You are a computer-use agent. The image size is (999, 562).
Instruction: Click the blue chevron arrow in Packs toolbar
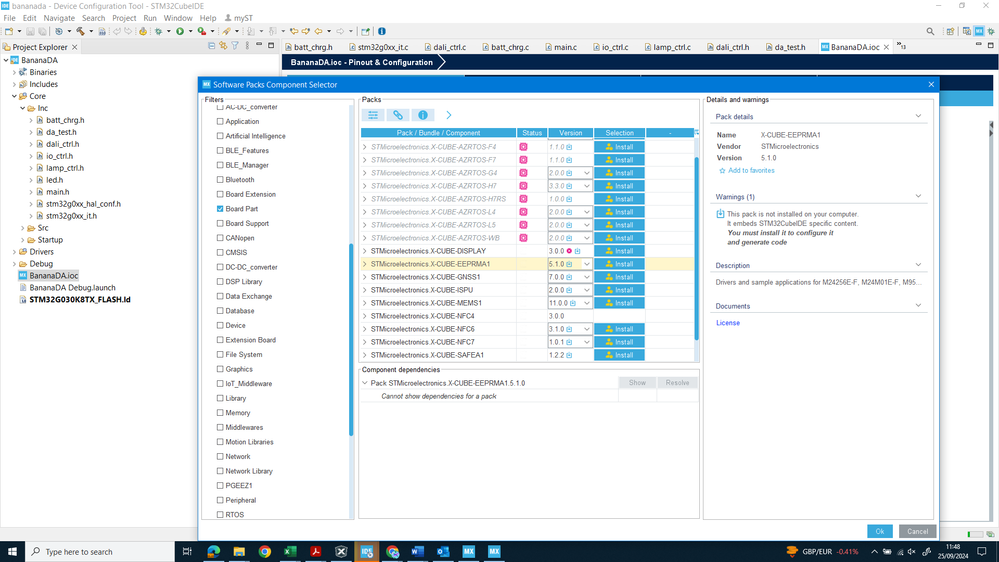pyautogui.click(x=449, y=116)
